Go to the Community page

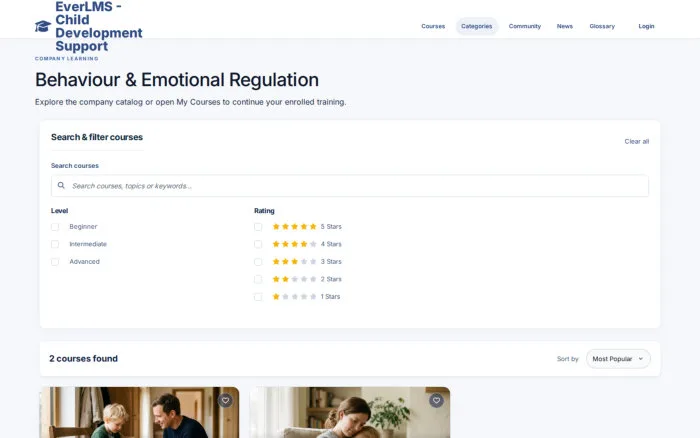coord(525,26)
